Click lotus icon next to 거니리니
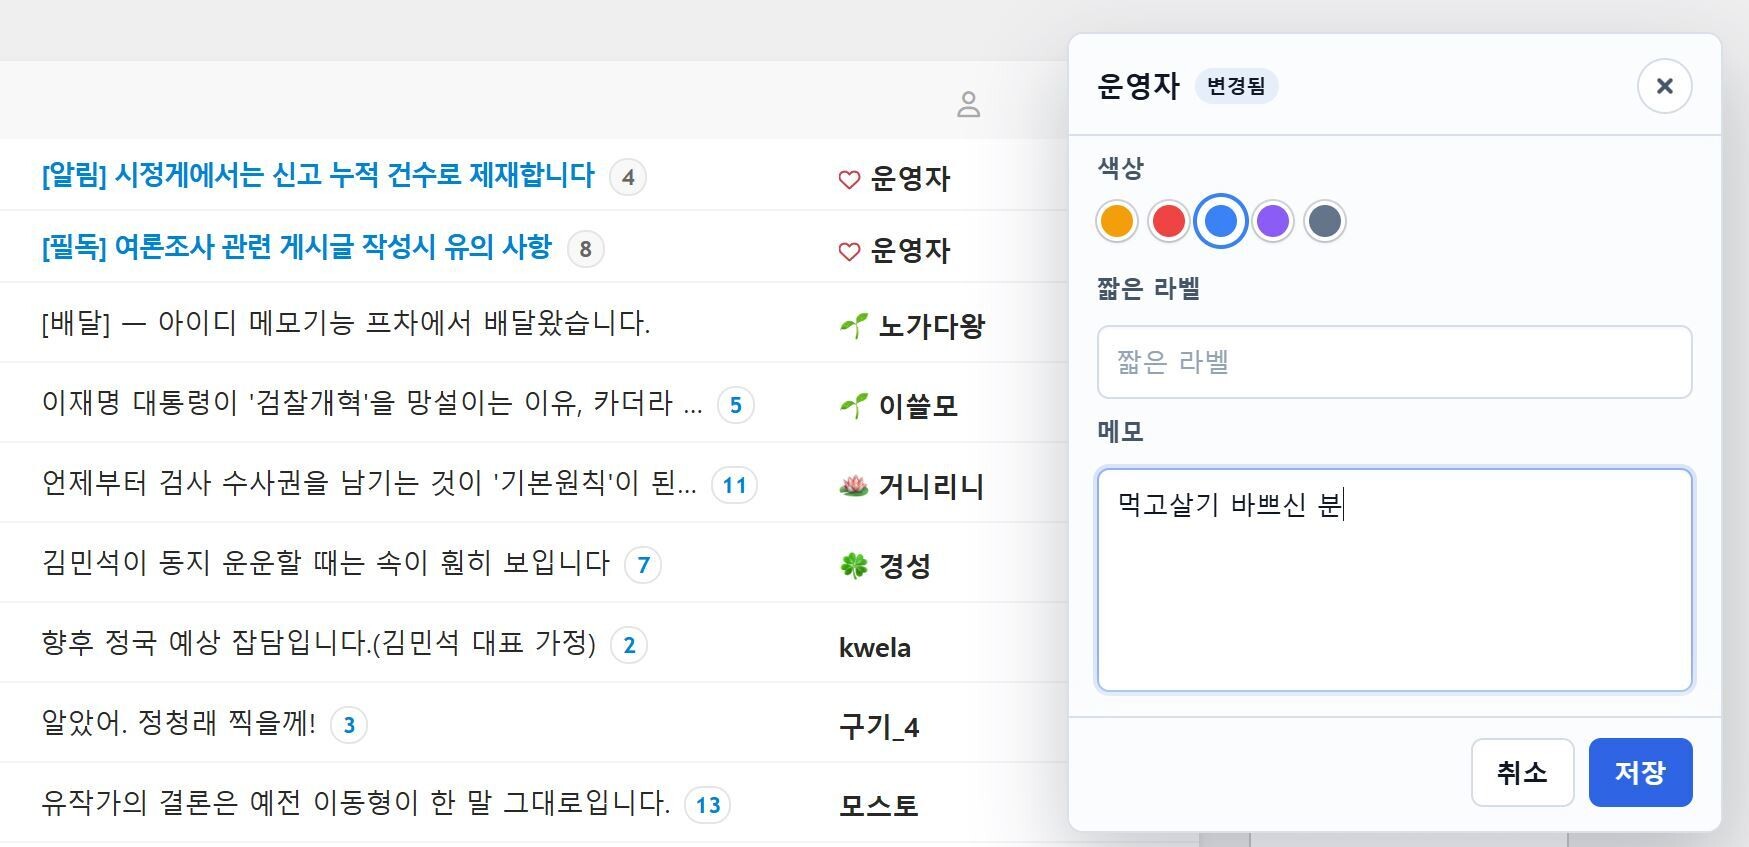Viewport: 1749px width, 847px height. point(854,486)
